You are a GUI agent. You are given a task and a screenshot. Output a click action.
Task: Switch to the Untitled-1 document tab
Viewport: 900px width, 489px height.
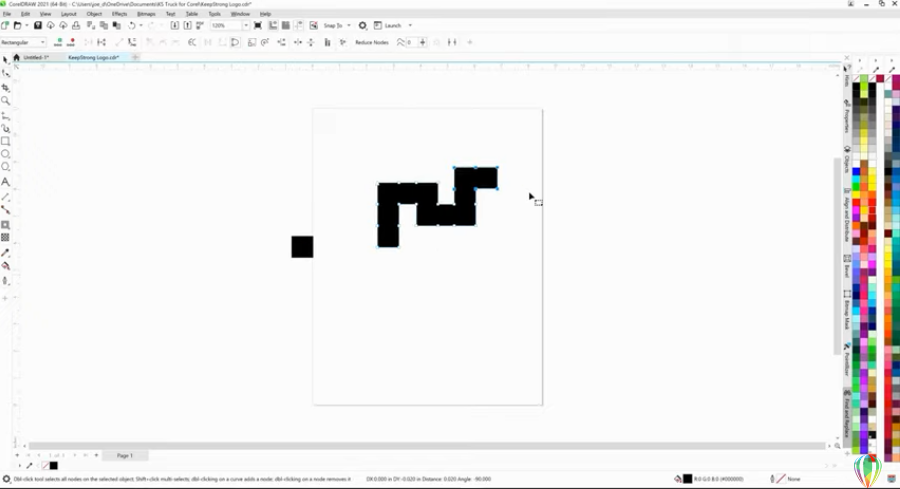(36, 57)
